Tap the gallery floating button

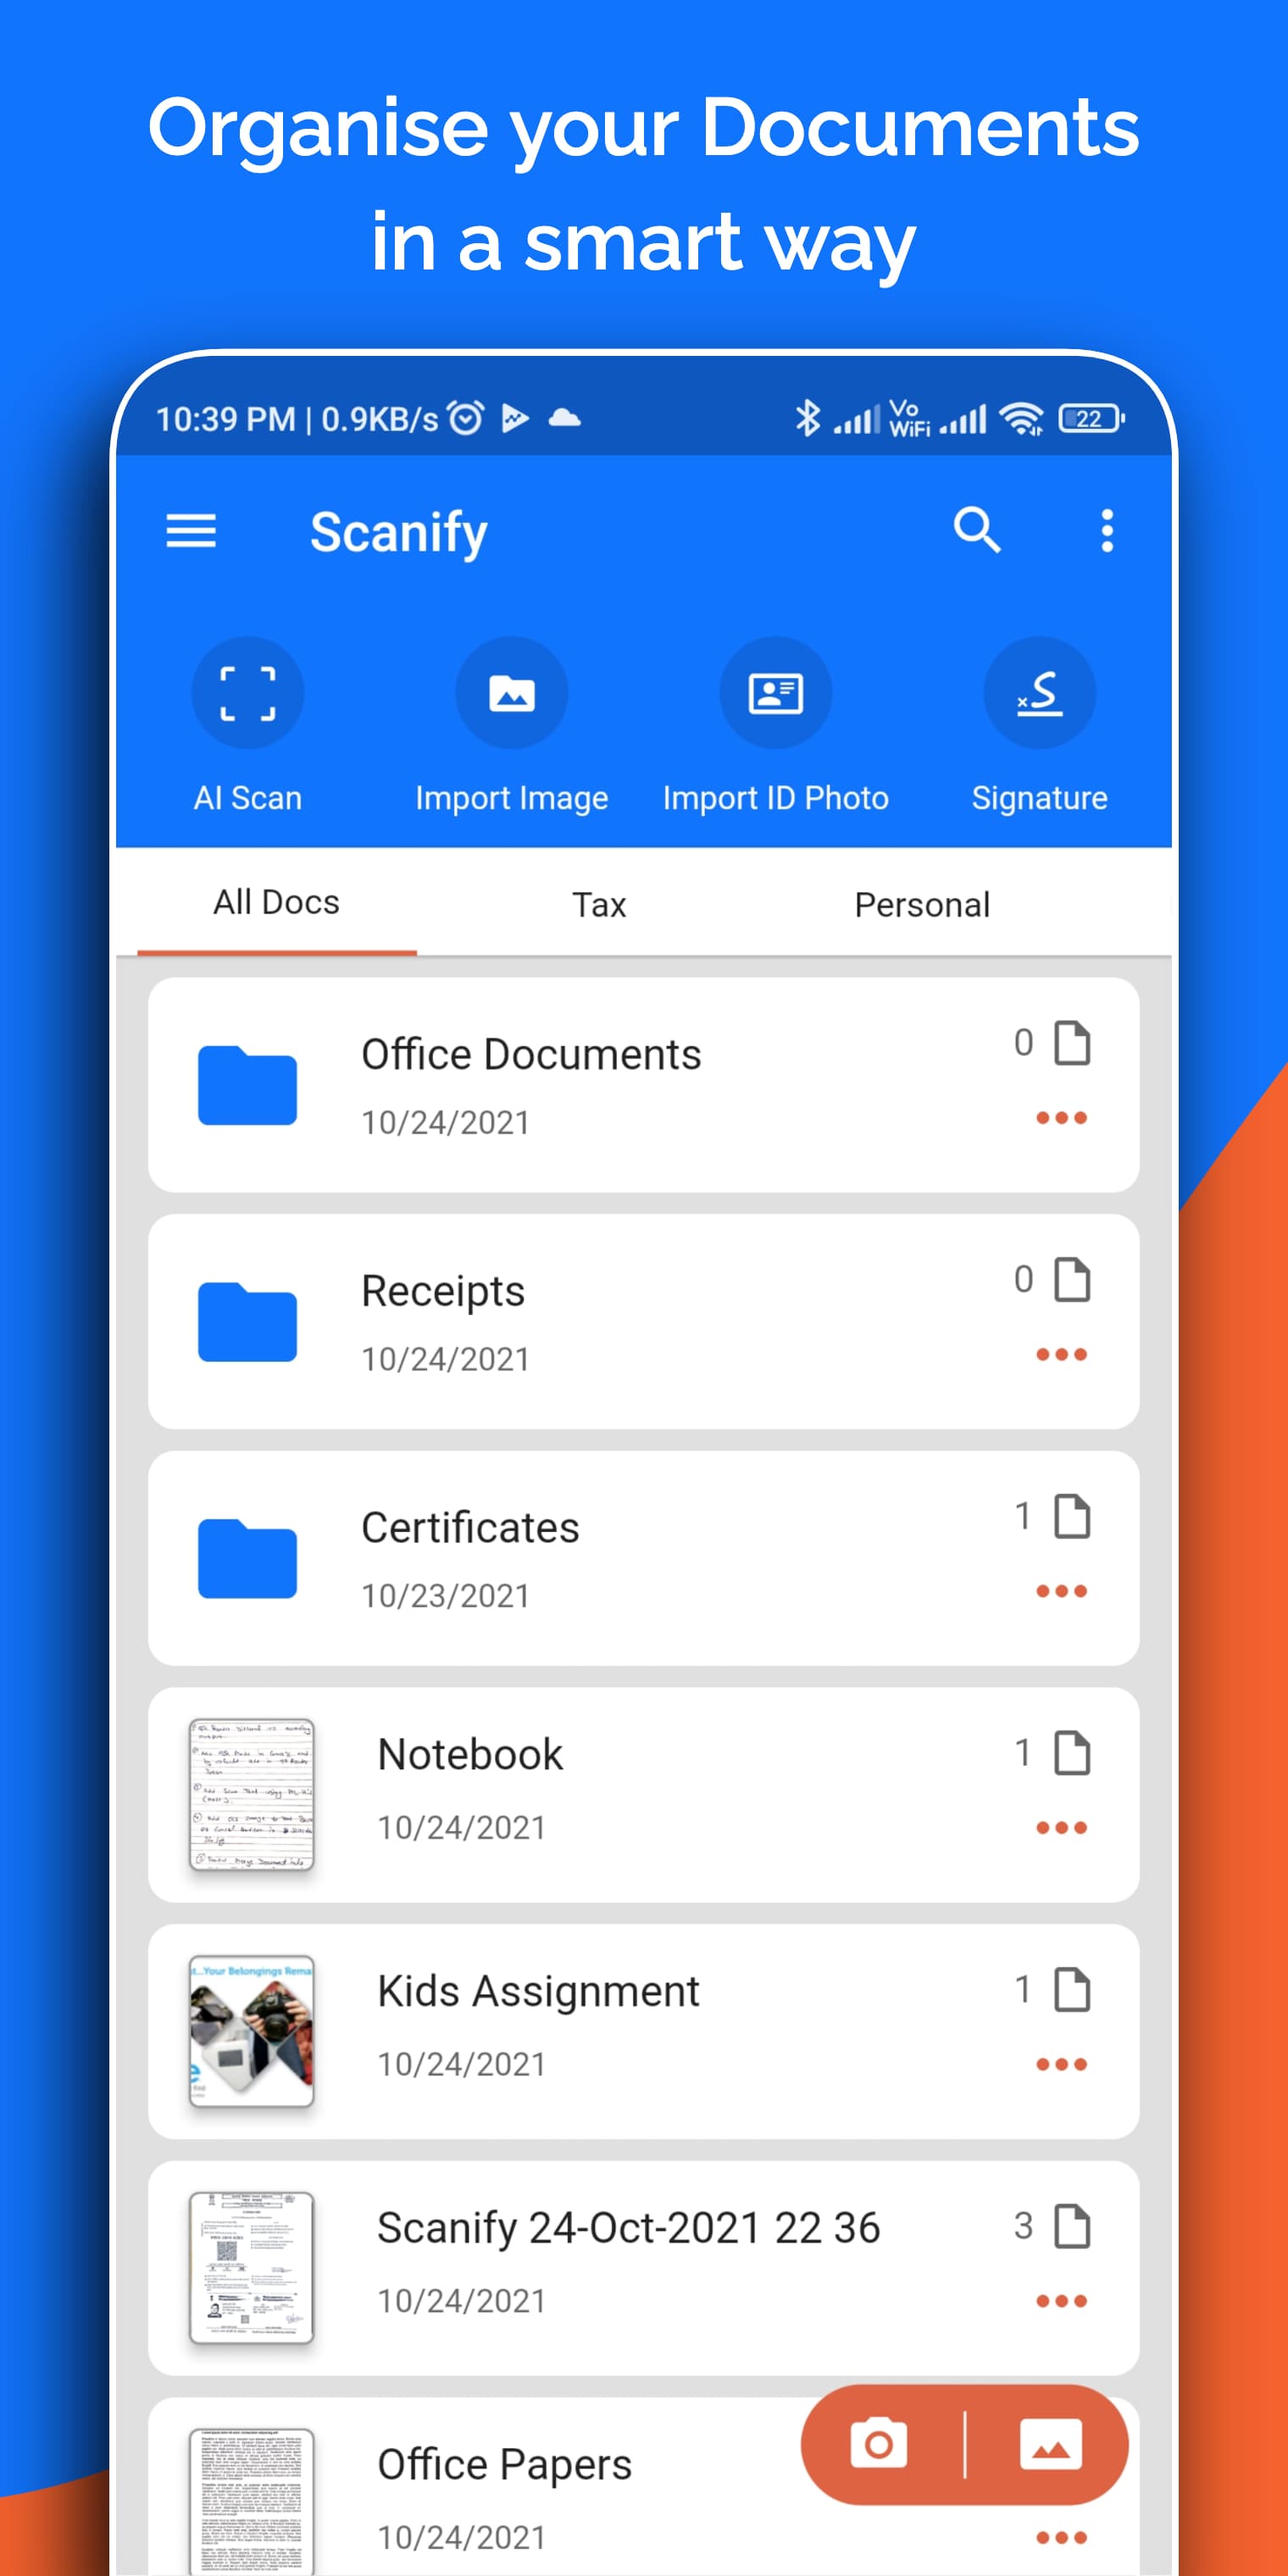(x=1050, y=2445)
